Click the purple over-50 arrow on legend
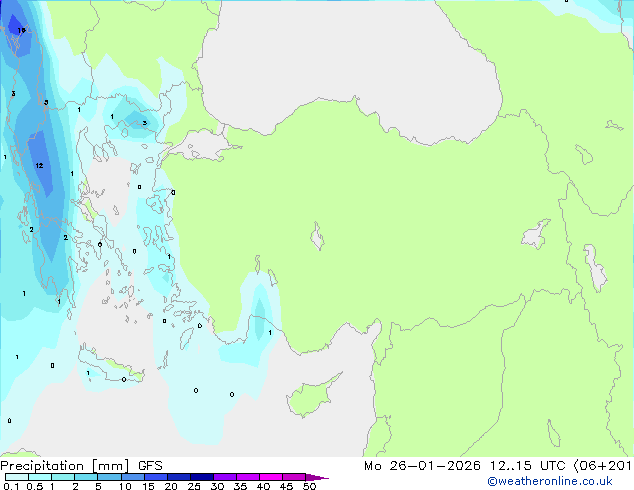634x490 pixels. (x=317, y=477)
